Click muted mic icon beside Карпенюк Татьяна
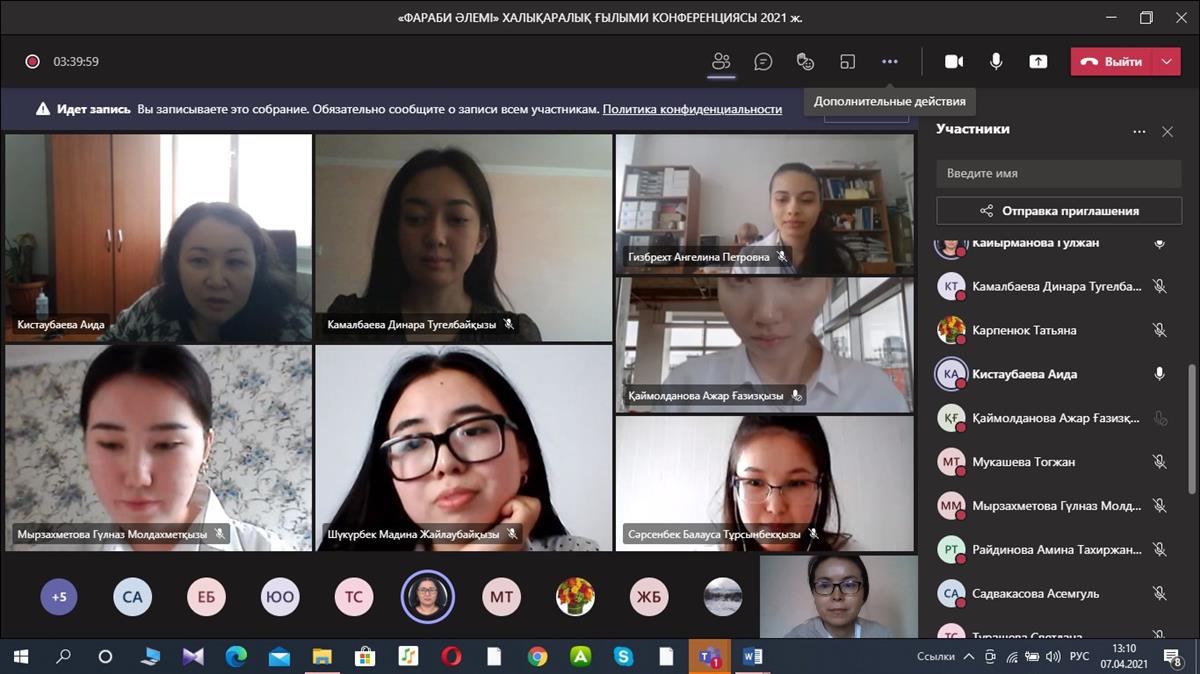 1159,330
